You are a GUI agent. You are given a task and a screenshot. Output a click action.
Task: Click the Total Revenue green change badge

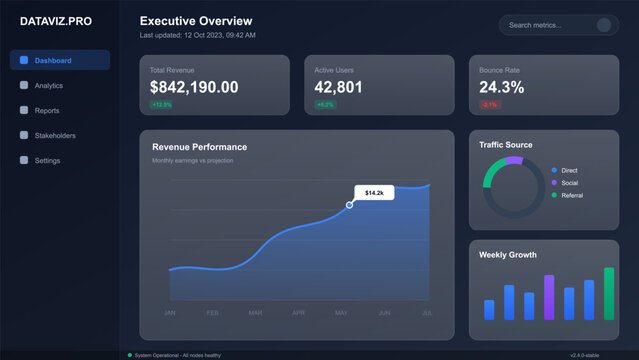pos(161,105)
